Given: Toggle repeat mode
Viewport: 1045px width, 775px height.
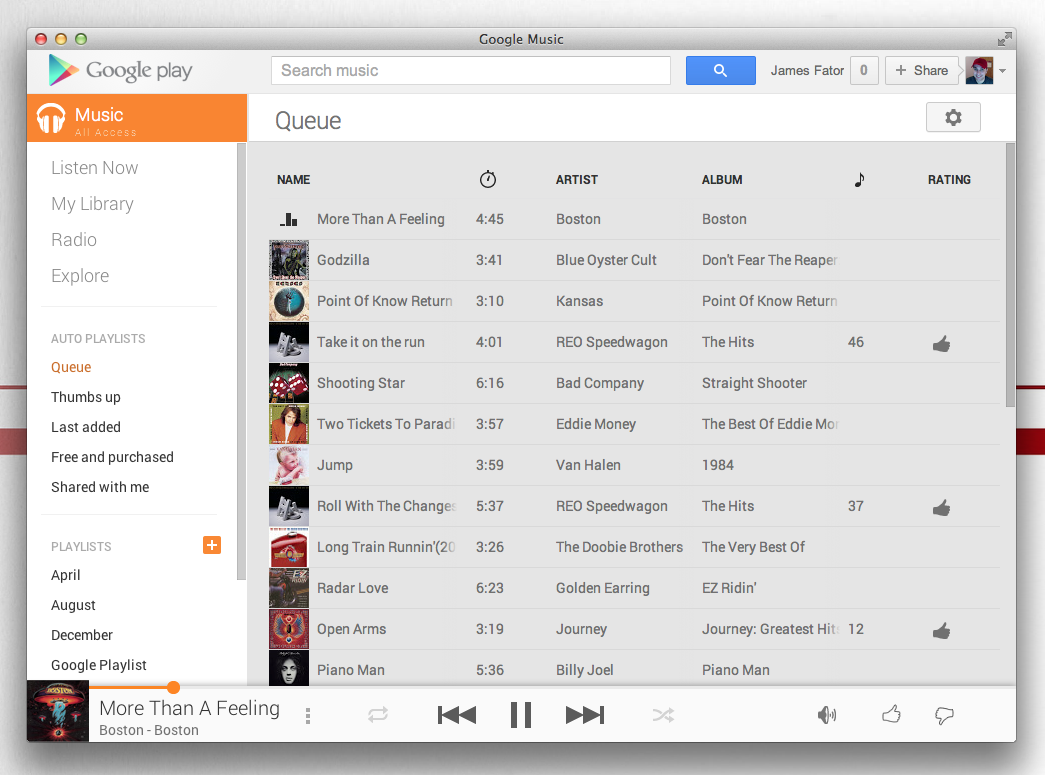Looking at the screenshot, I should (378, 715).
